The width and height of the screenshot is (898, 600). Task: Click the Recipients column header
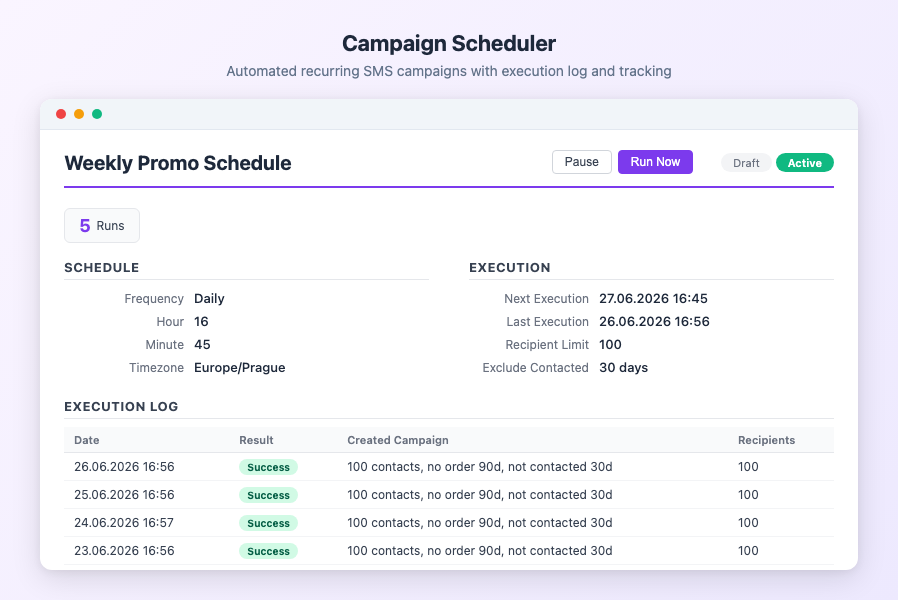(766, 440)
